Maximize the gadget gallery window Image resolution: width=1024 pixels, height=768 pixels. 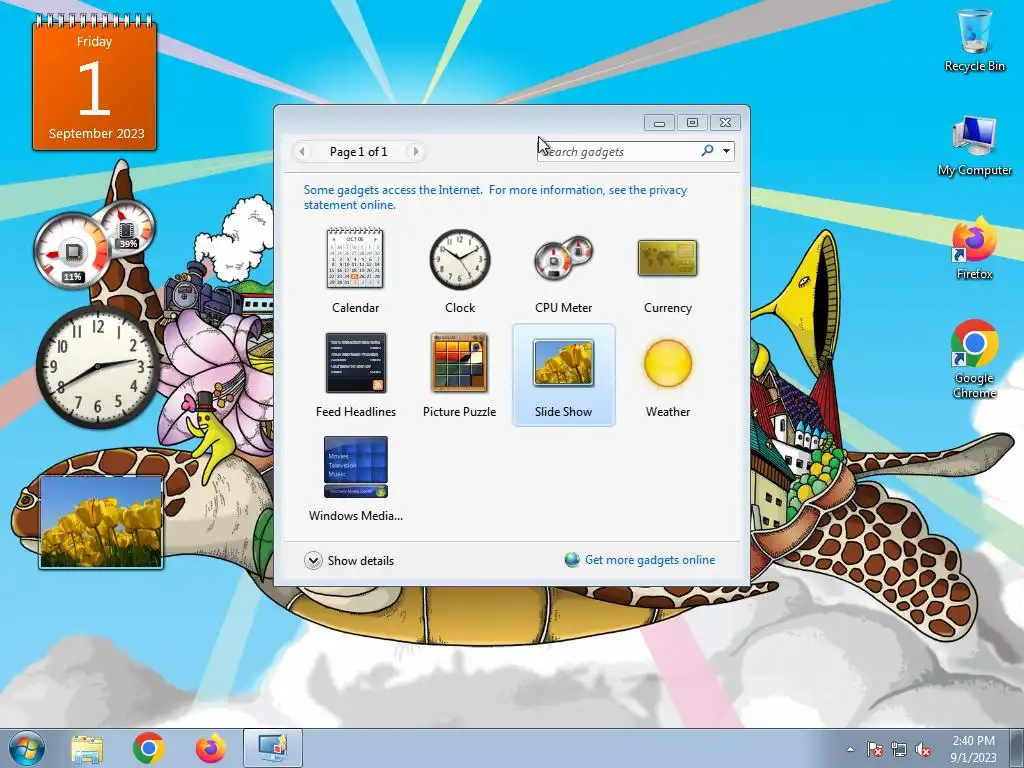point(692,122)
